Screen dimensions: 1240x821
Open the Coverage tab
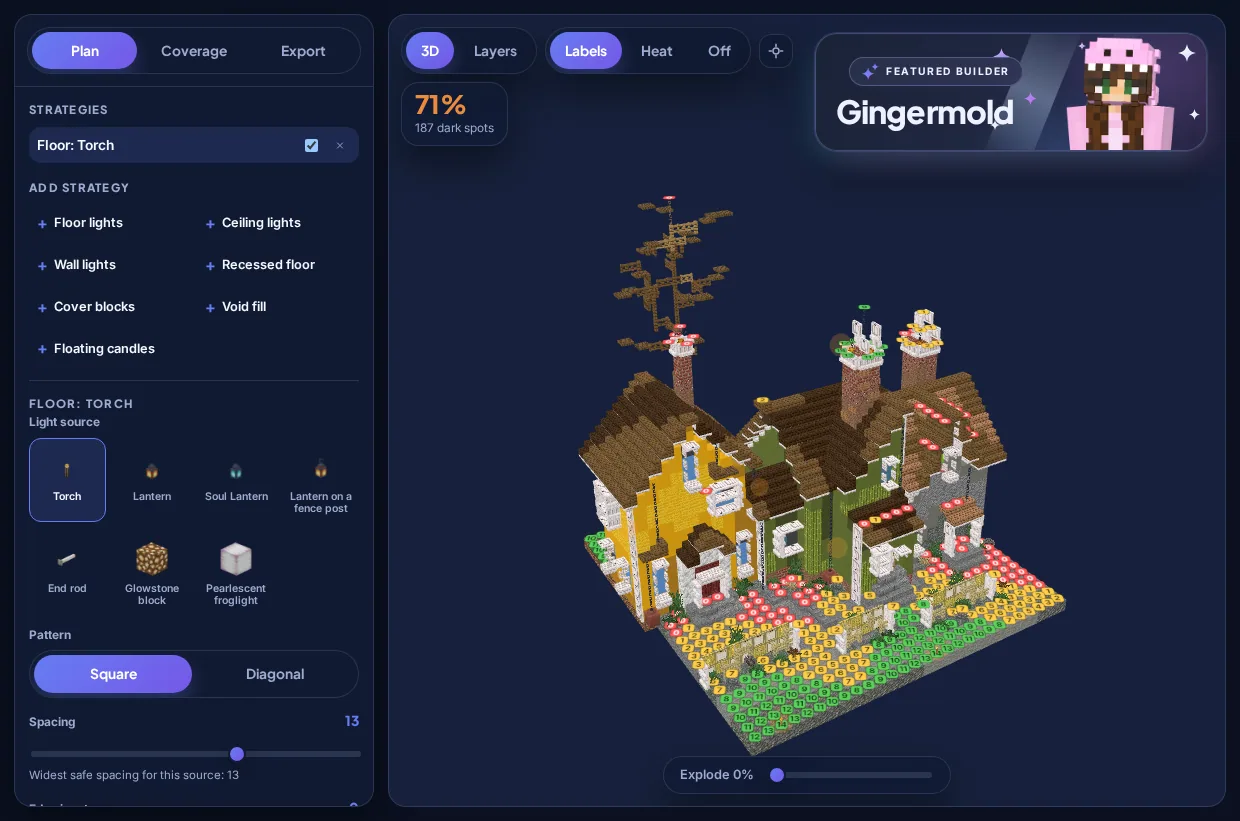tap(194, 51)
